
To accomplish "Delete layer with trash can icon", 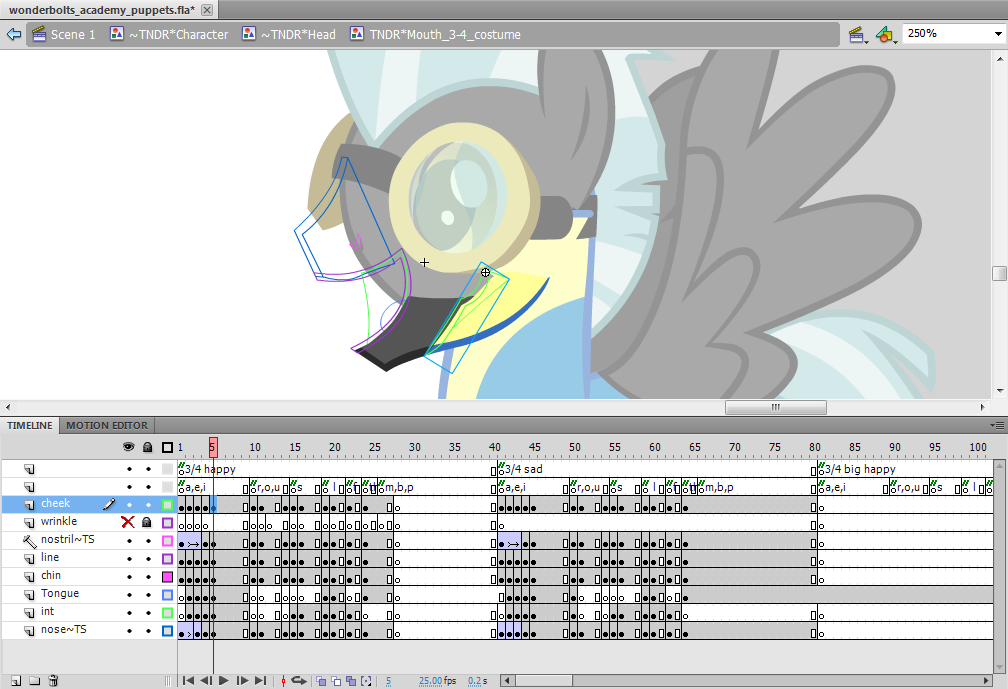I will tap(53, 681).
